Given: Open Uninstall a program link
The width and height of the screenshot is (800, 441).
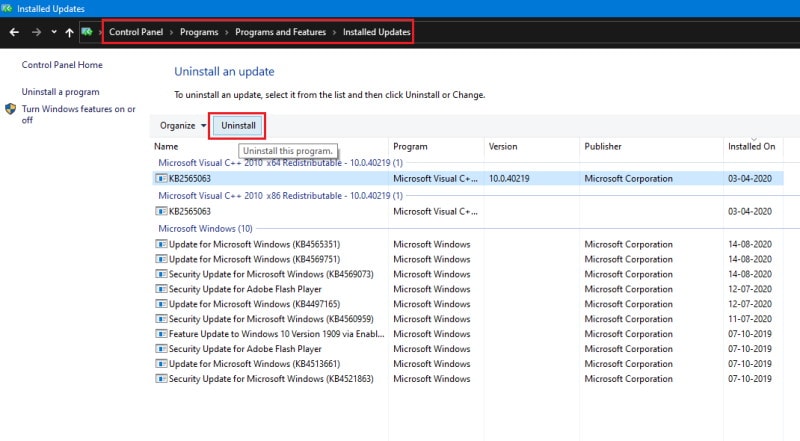Looking at the screenshot, I should pyautogui.click(x=60, y=92).
